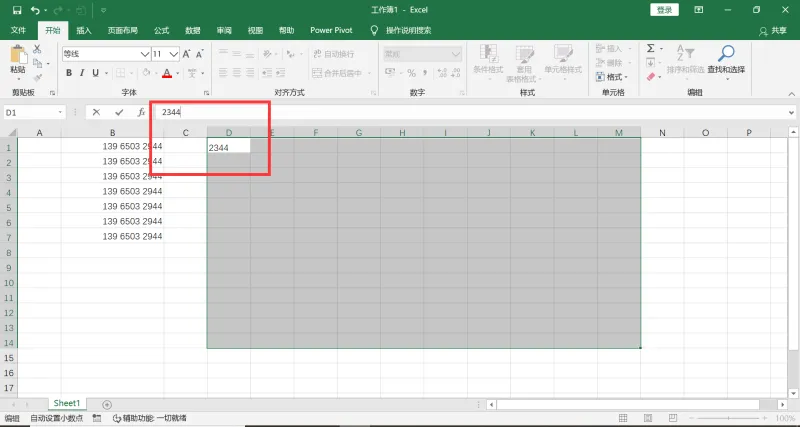Toggle Bold formatting
The width and height of the screenshot is (800, 427).
(69, 73)
